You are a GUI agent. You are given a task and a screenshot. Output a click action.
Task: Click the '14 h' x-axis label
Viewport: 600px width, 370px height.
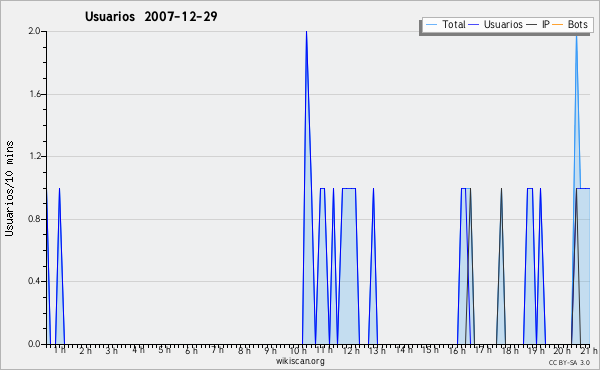(x=404, y=350)
